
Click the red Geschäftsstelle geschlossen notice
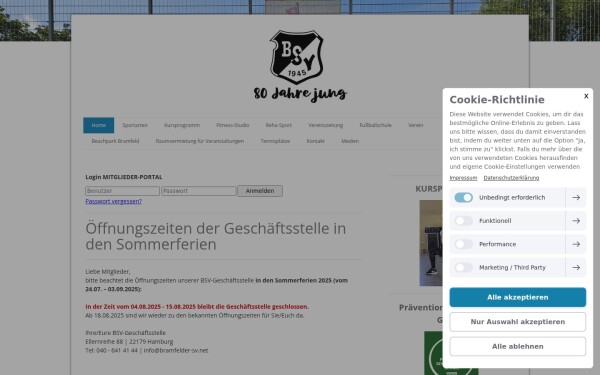pos(197,307)
